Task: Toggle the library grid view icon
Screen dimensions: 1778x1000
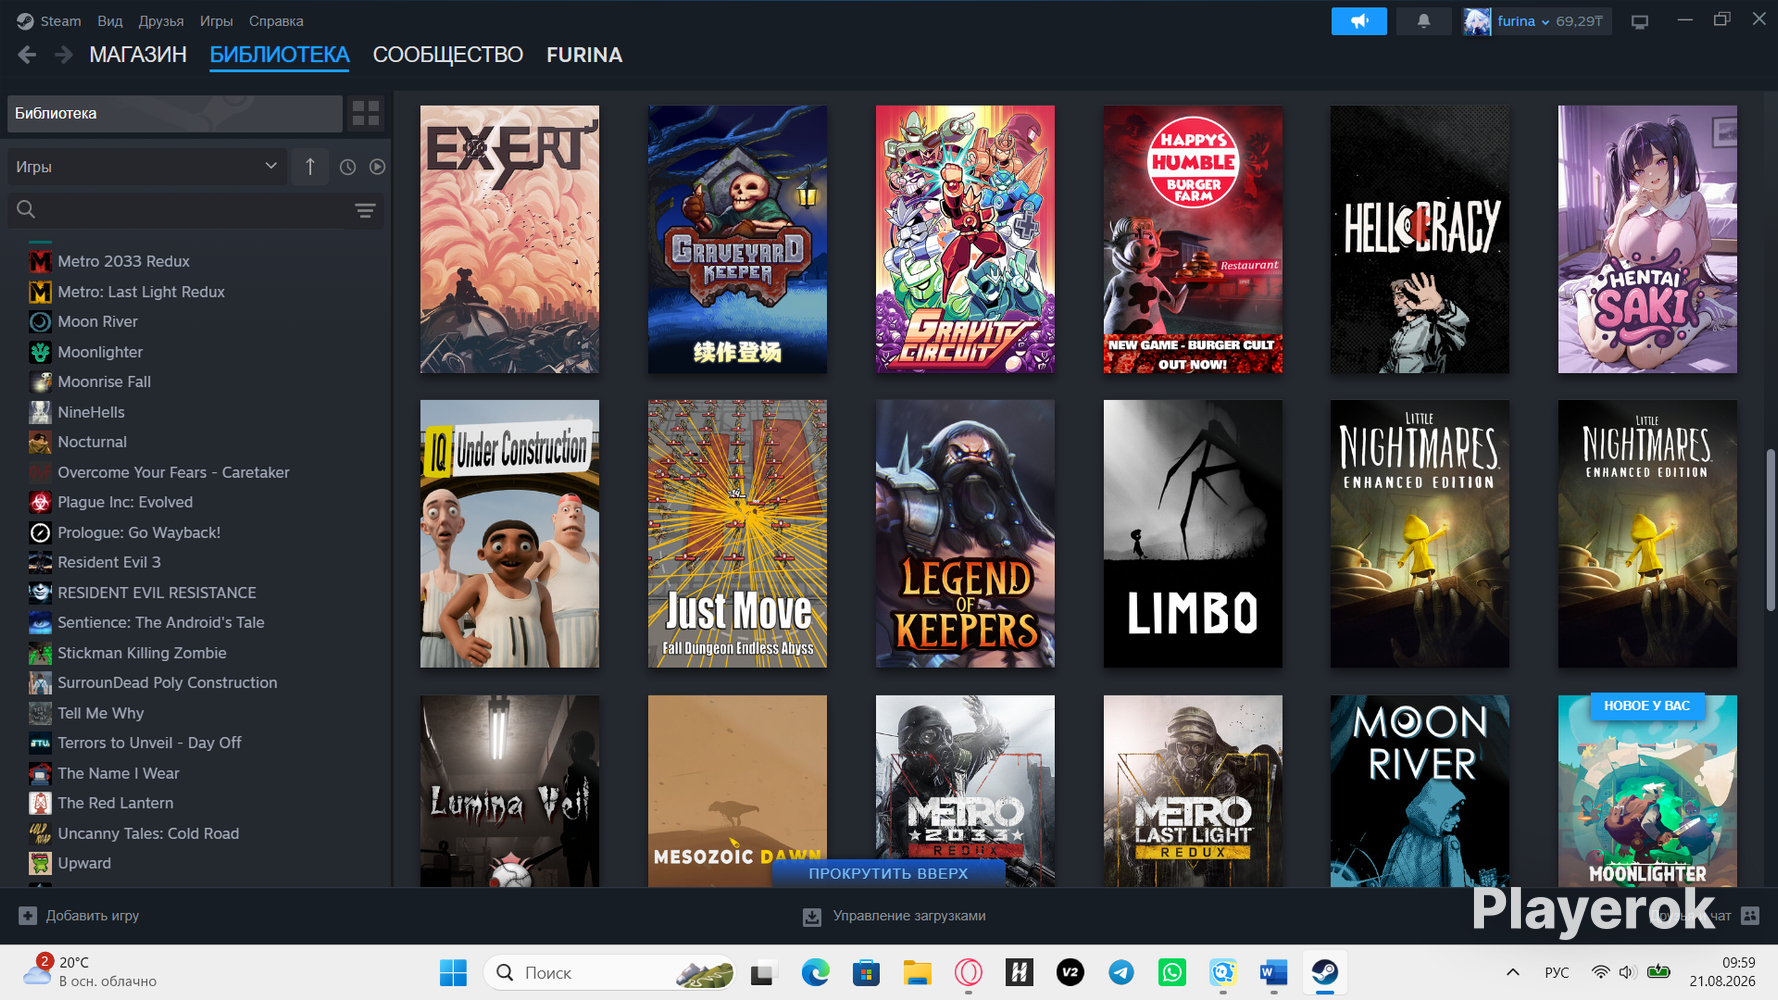Action: click(x=366, y=113)
